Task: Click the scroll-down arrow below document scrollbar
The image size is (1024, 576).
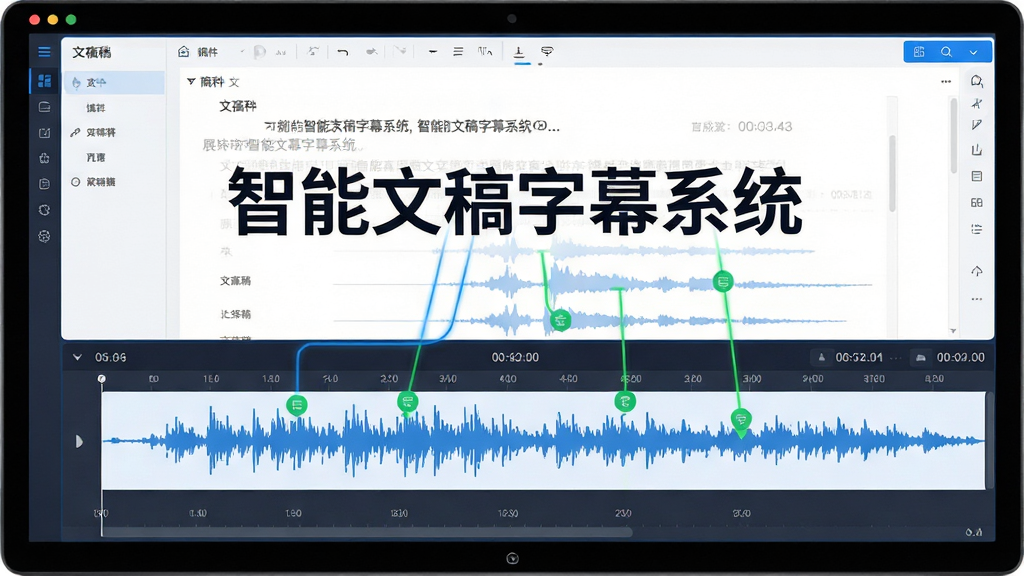Action: click(x=953, y=331)
